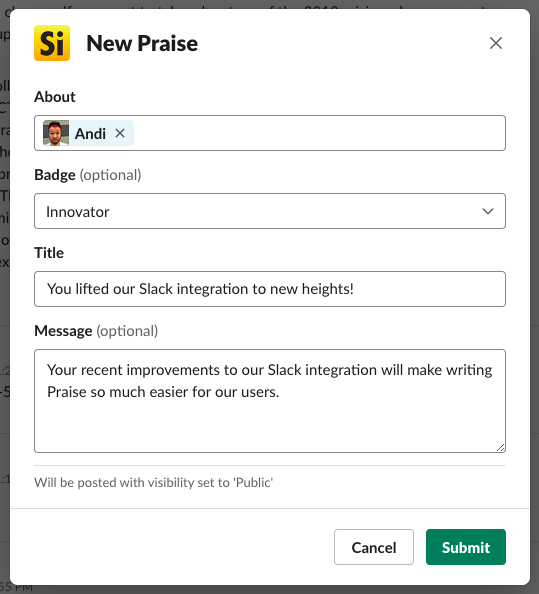This screenshot has height=594, width=539.
Task: Click Andi's avatar photo in the chip
Action: pos(56,133)
